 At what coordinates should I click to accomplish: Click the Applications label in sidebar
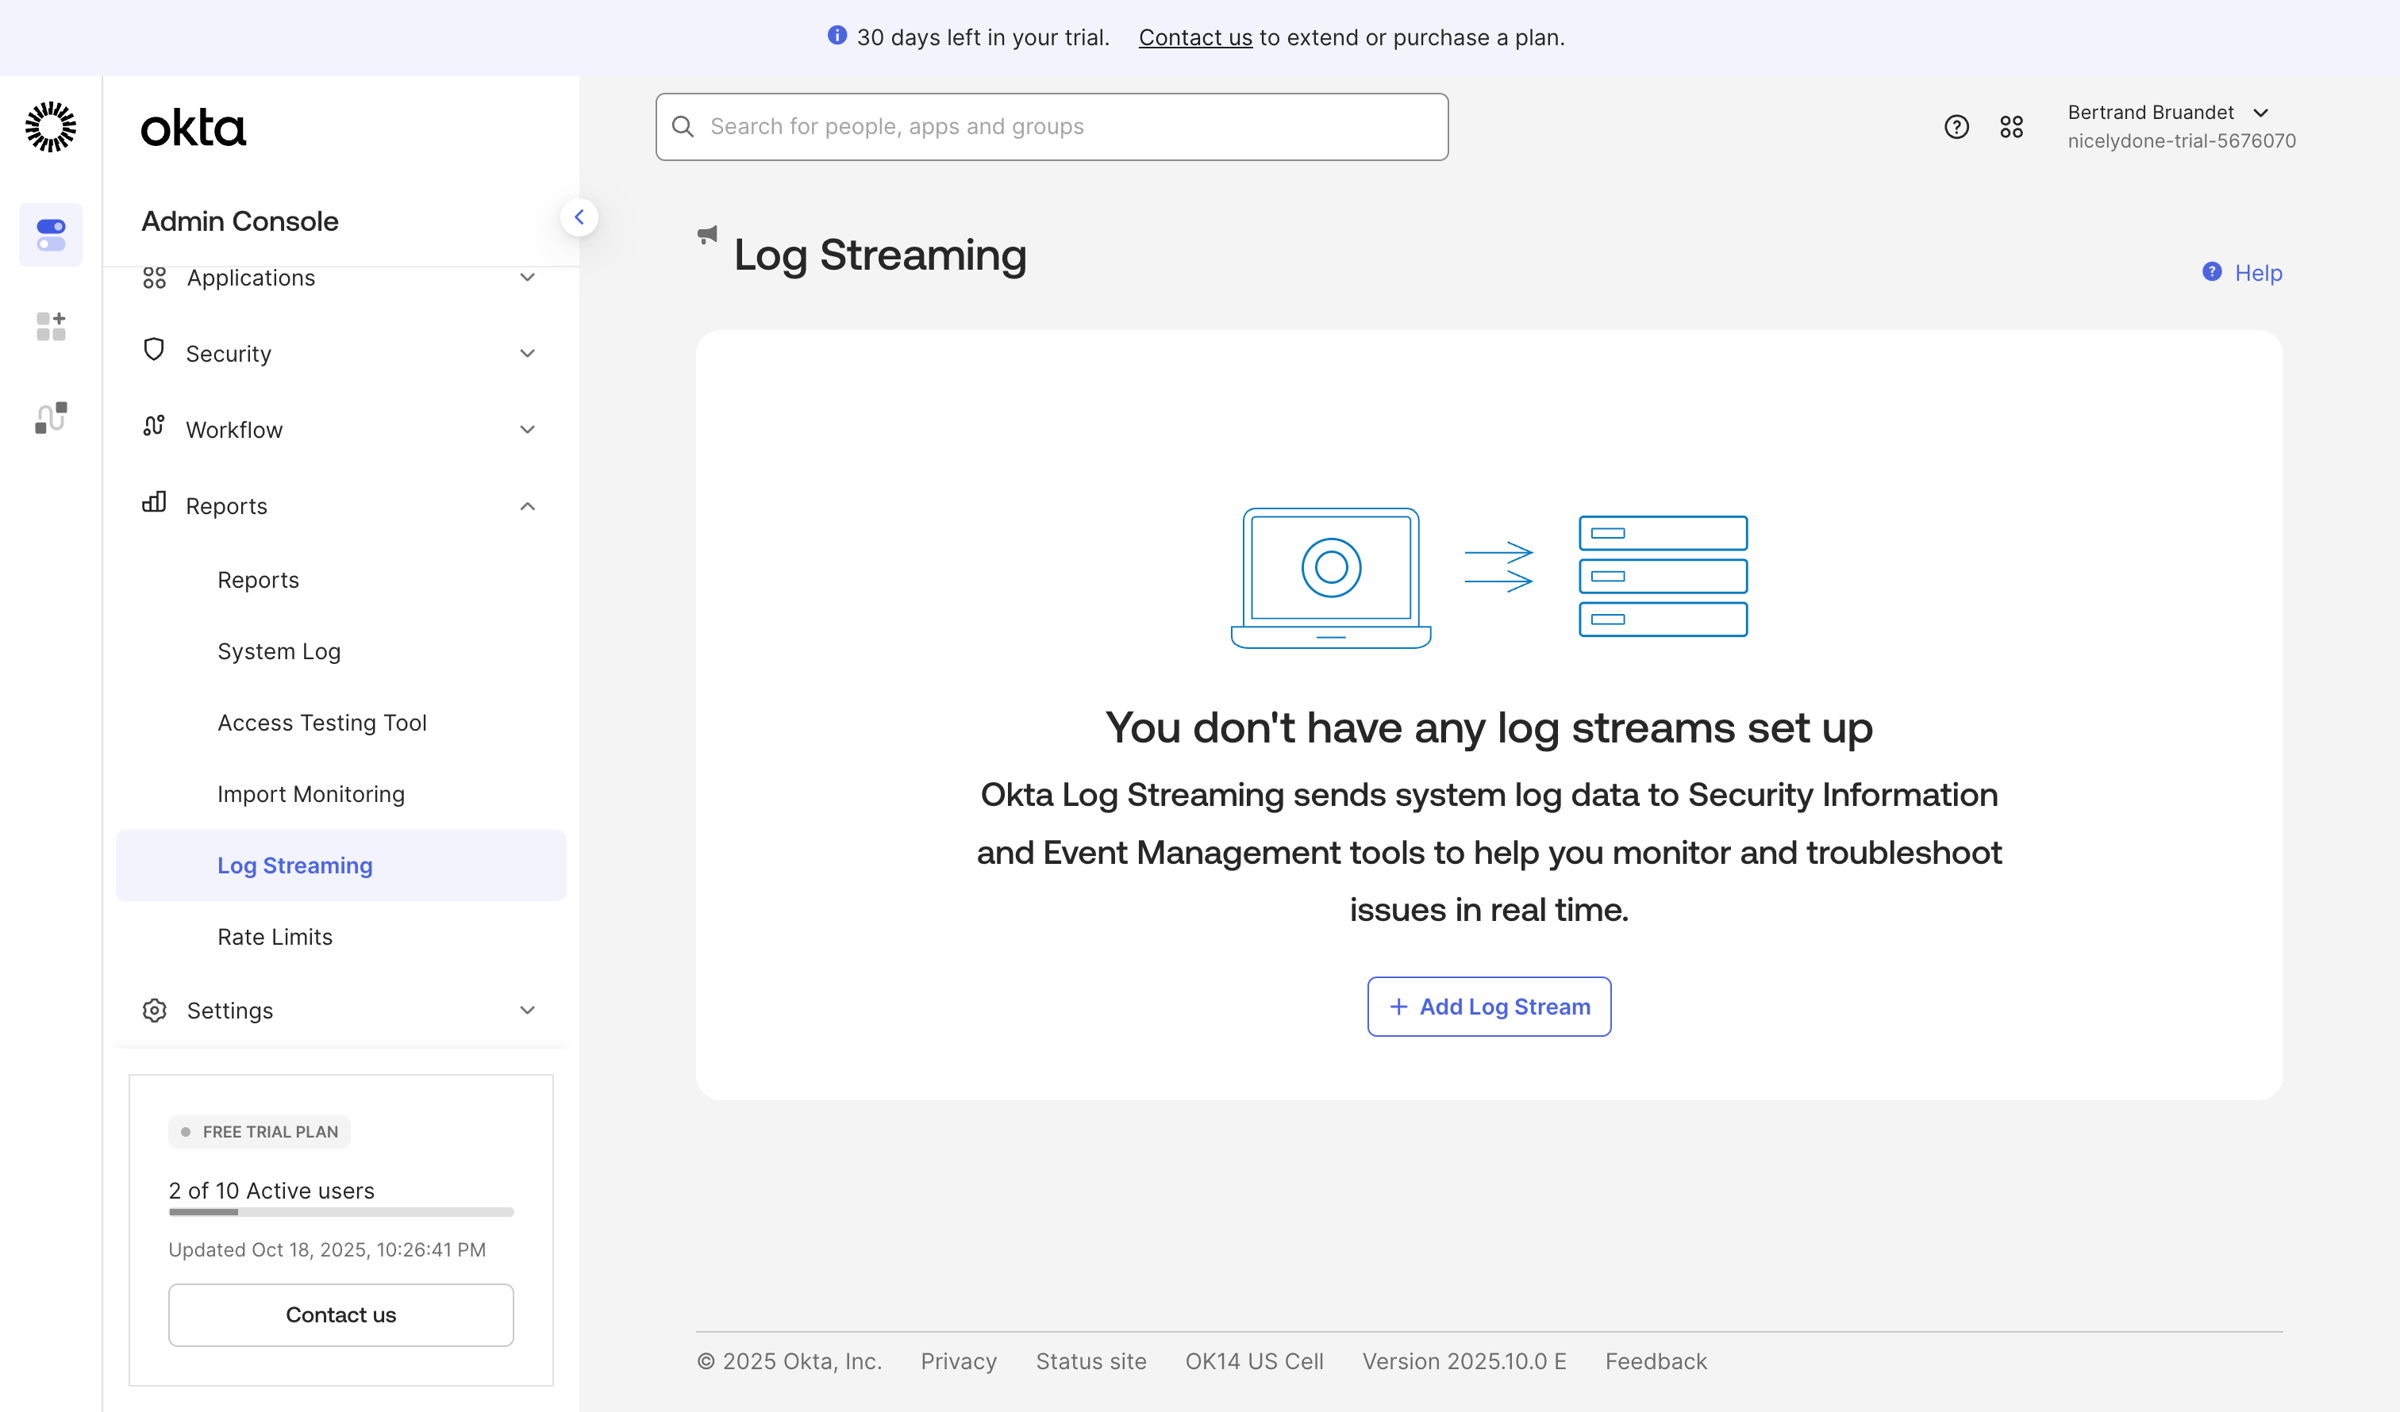[251, 277]
